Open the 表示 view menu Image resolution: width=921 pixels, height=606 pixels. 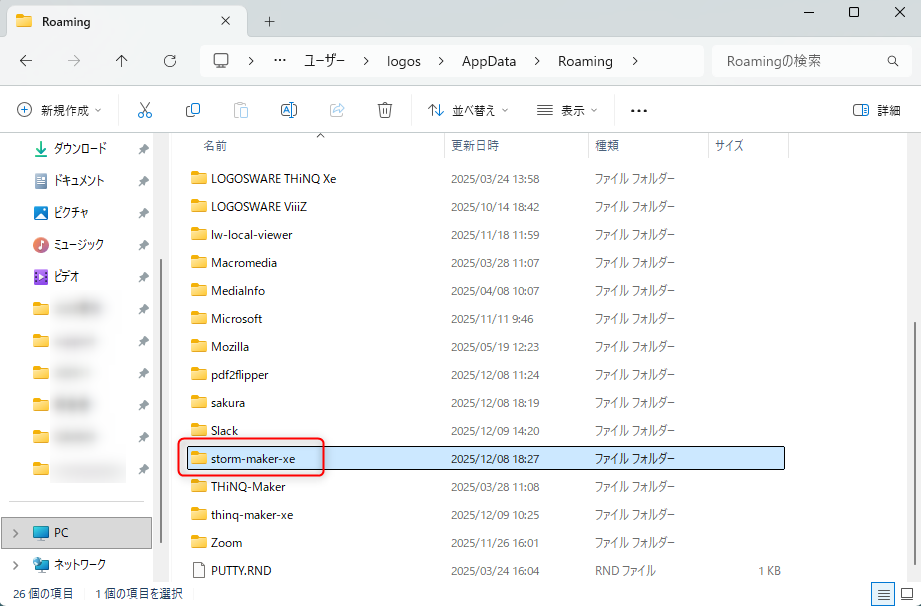(567, 110)
